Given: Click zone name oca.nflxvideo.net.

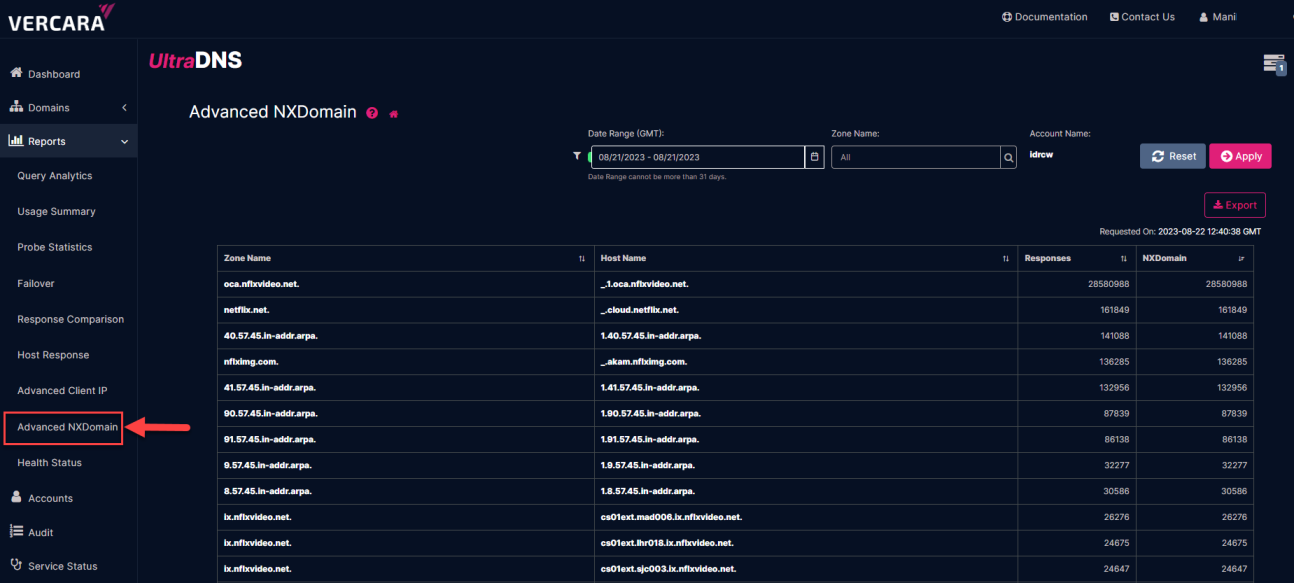Looking at the screenshot, I should (x=262, y=284).
